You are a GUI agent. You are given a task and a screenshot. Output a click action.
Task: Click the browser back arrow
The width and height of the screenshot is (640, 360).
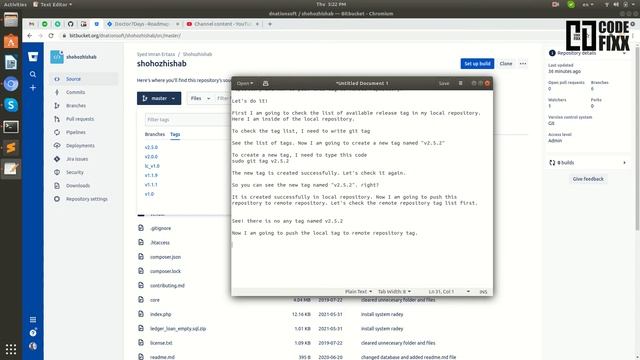pyautogui.click(x=29, y=36)
